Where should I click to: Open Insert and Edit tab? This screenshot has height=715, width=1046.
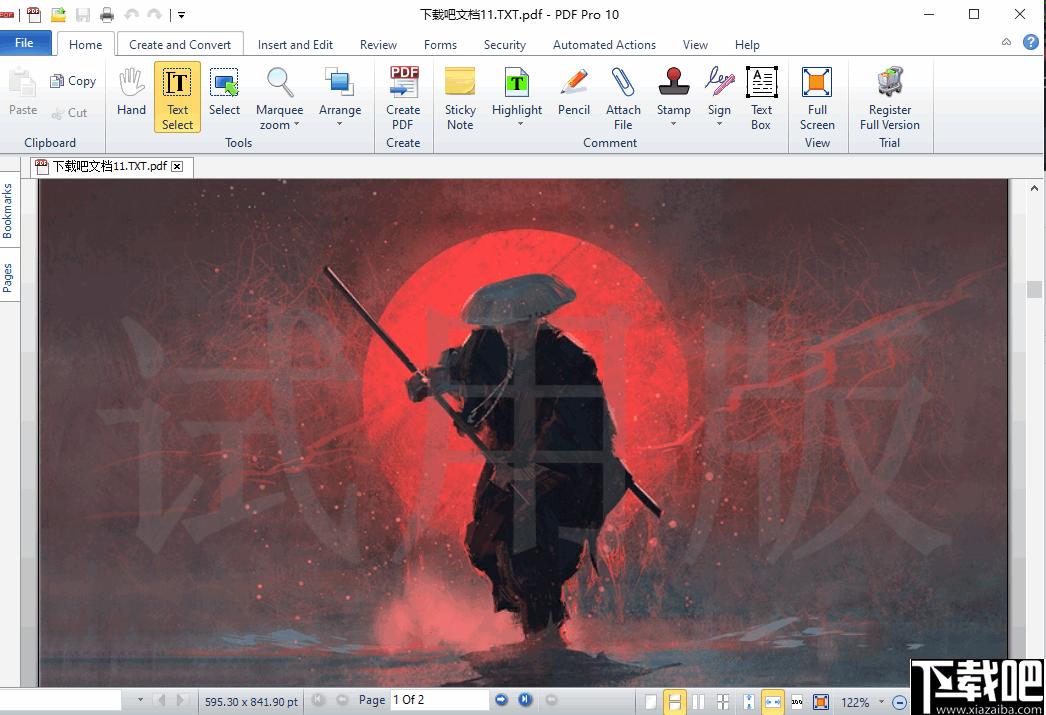coord(295,45)
